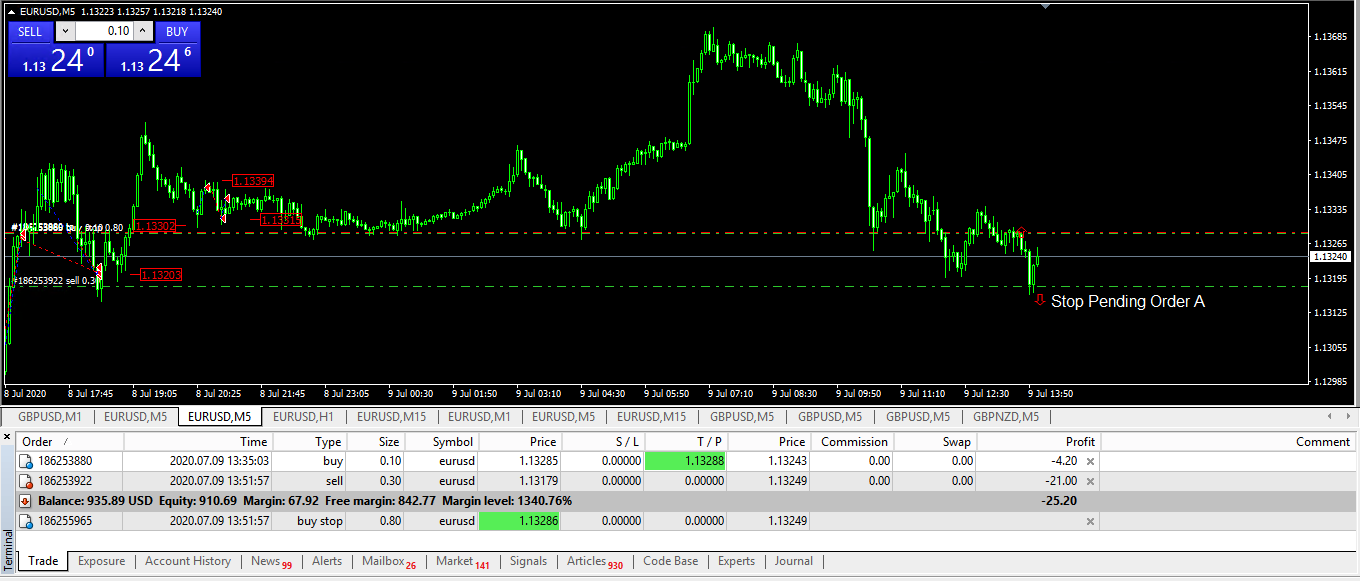1360x581 pixels.
Task: Sort by the T / P column header
Action: click(x=687, y=441)
